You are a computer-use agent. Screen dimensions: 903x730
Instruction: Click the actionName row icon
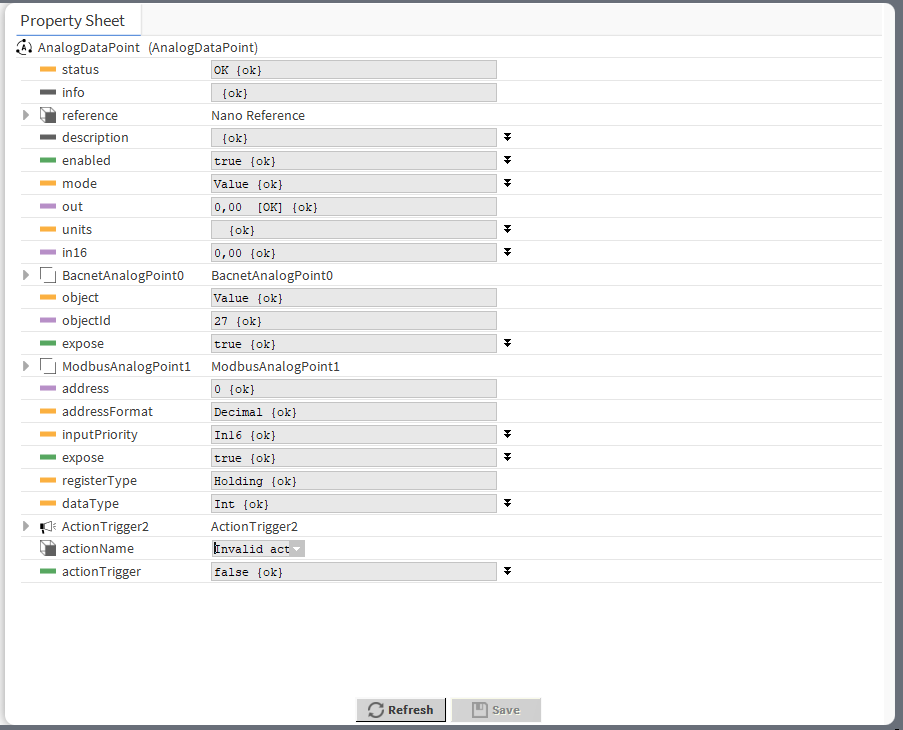47,548
